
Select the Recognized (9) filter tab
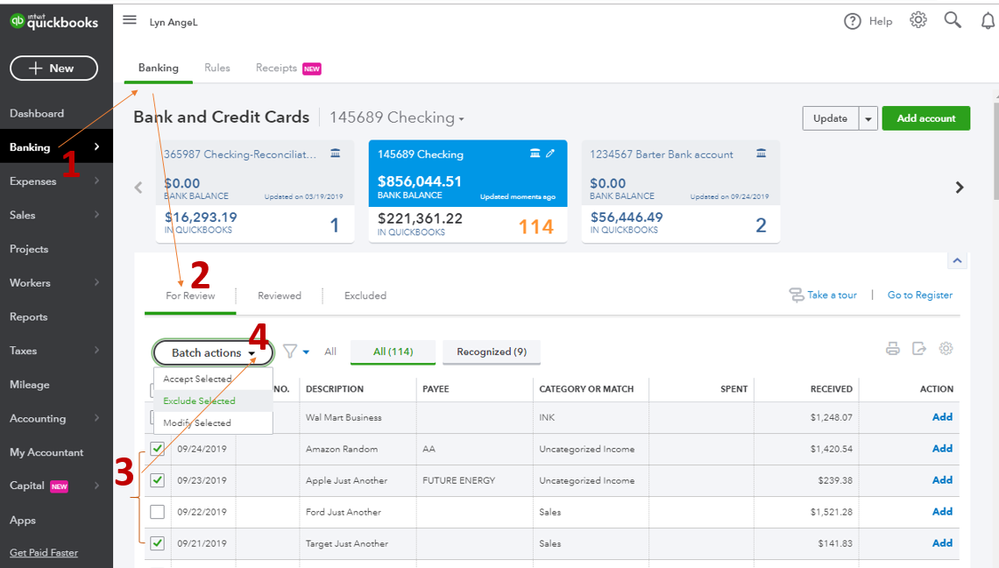(492, 351)
